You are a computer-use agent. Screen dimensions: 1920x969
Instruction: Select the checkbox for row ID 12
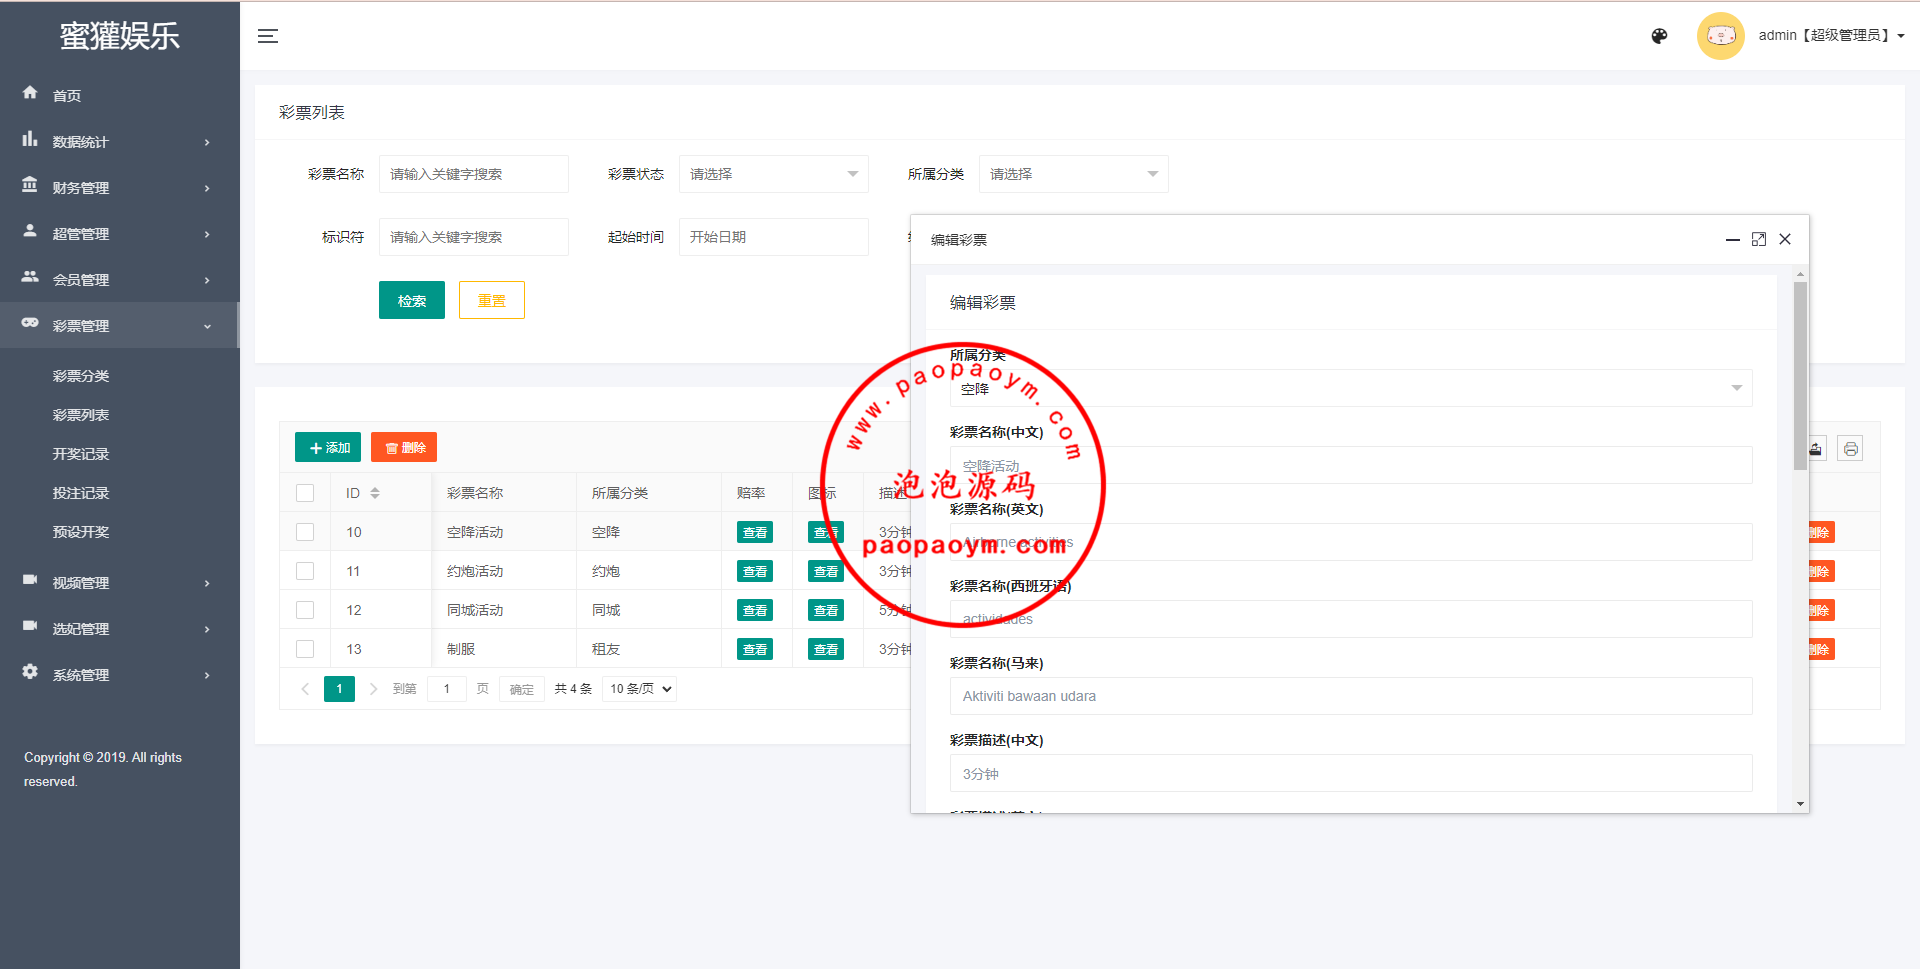[305, 610]
